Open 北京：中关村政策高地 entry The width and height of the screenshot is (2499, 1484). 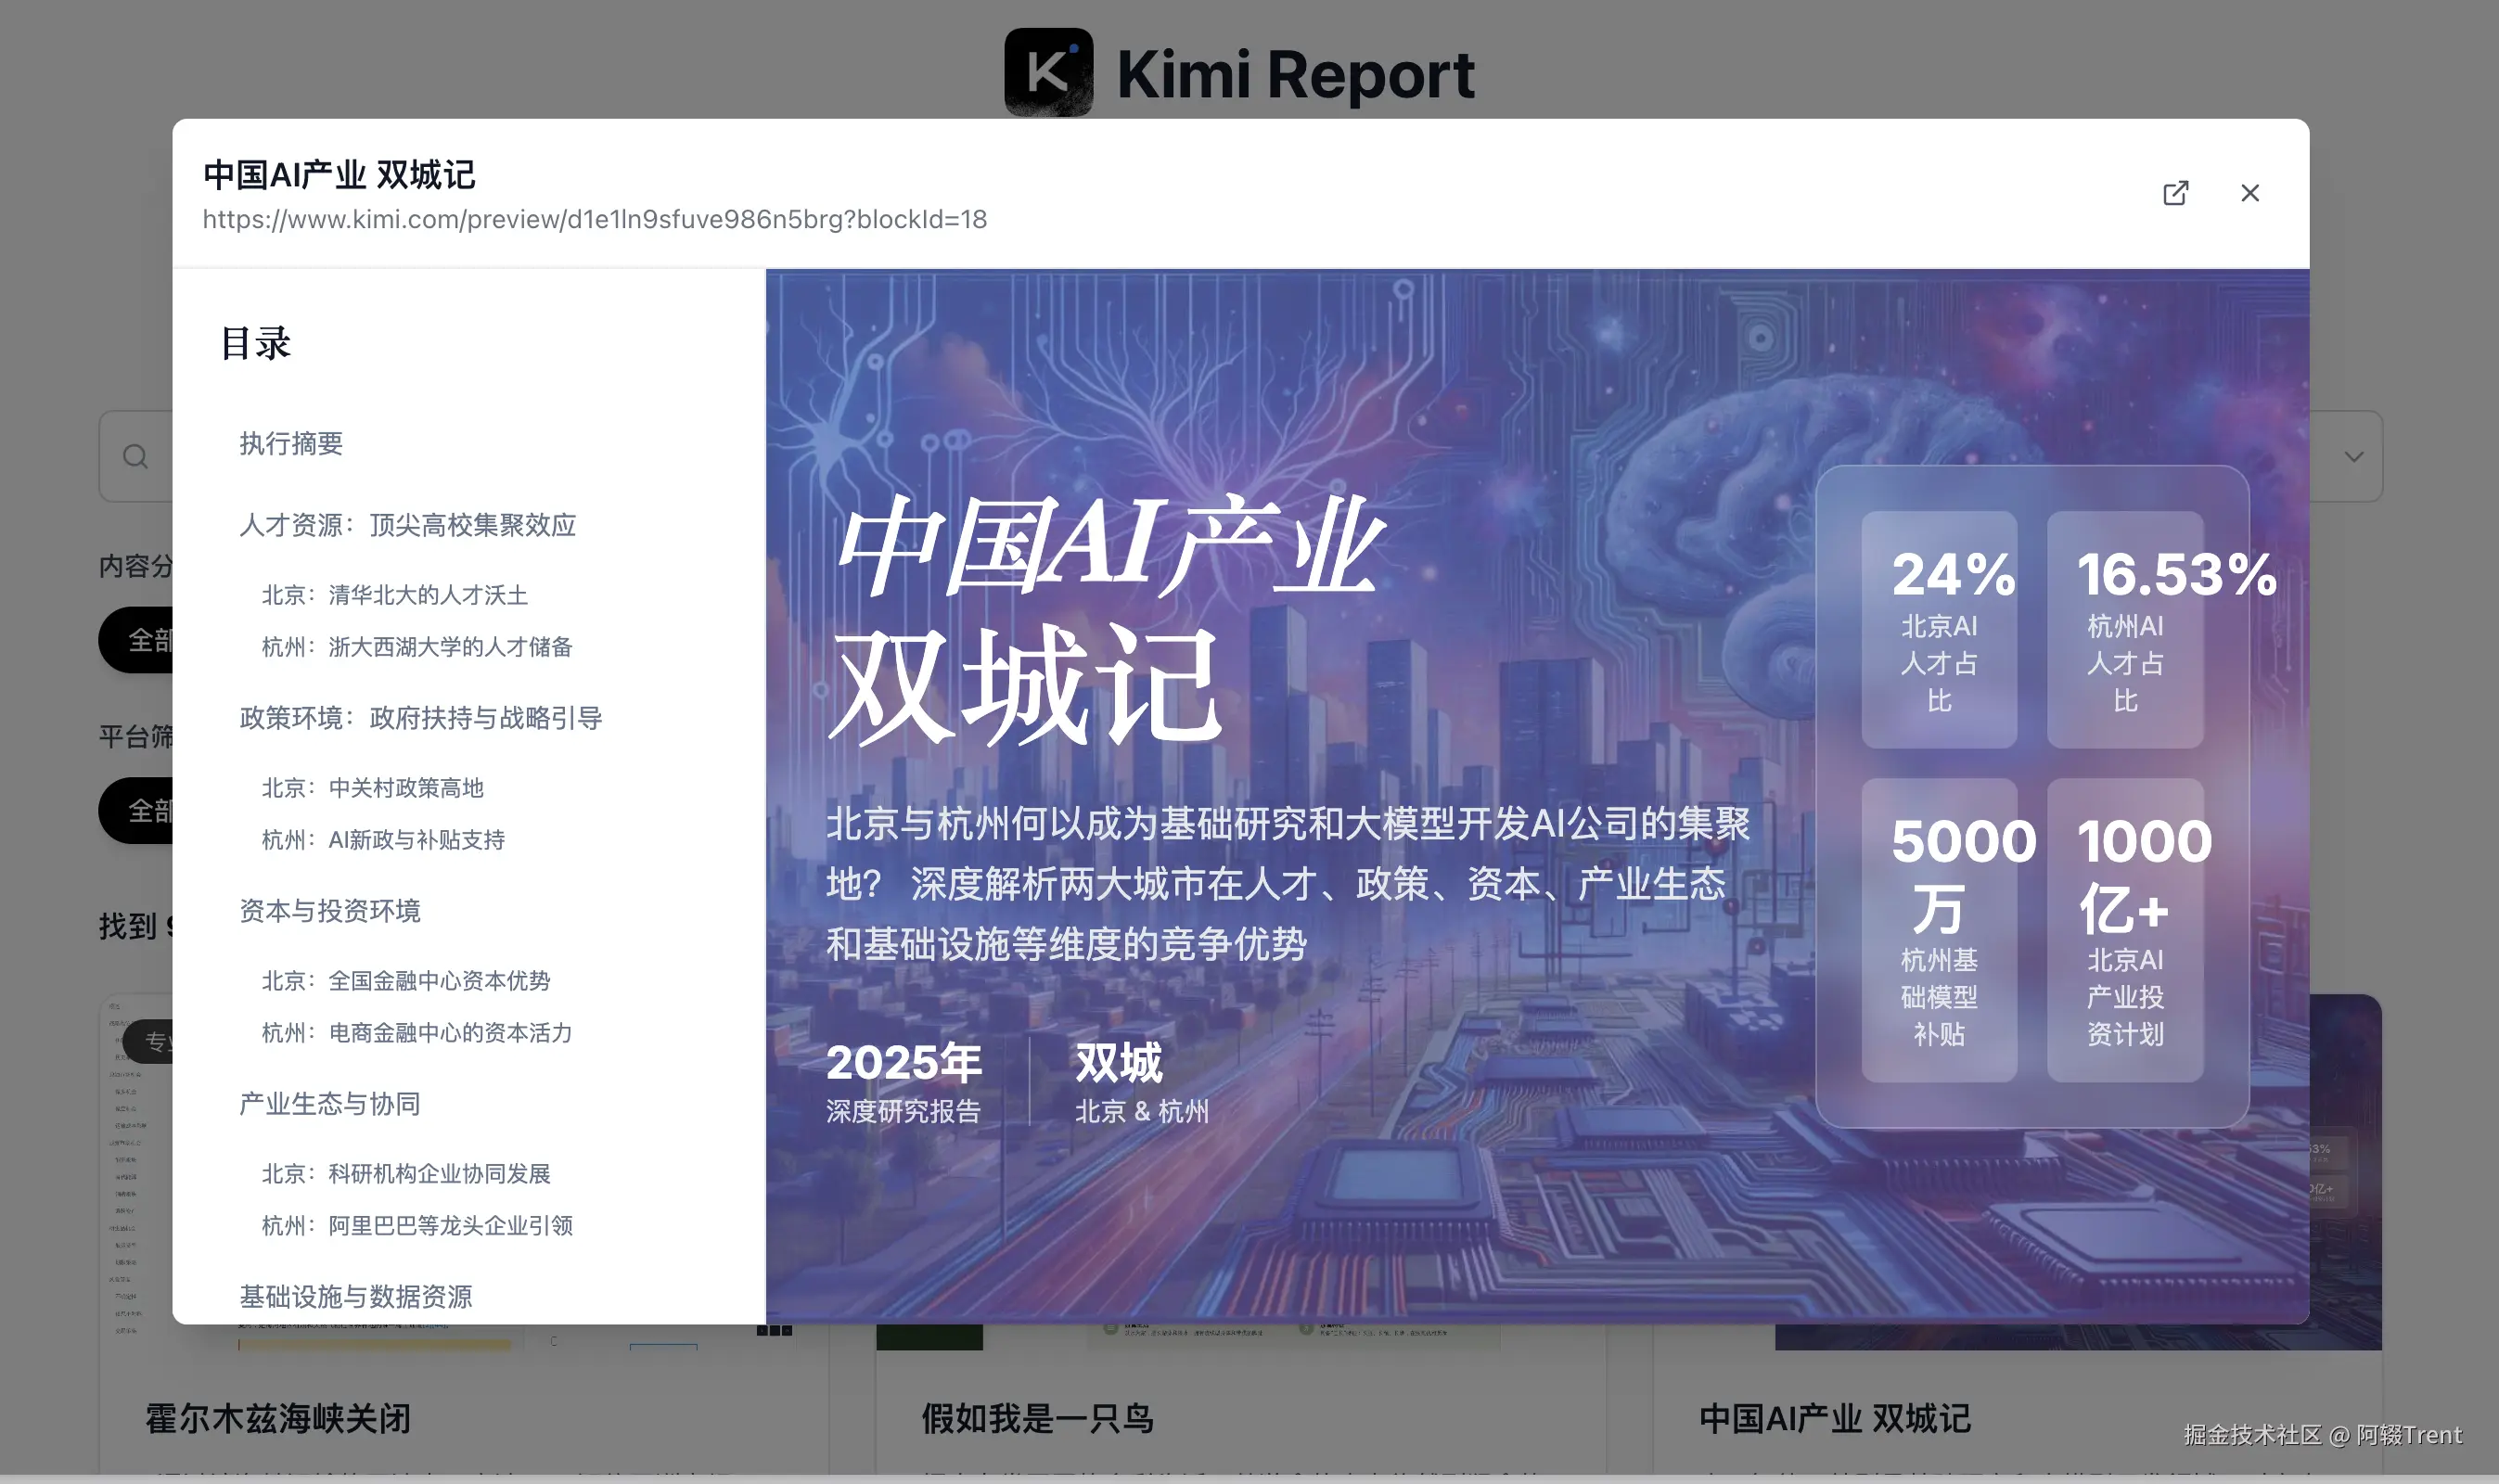[x=372, y=788]
